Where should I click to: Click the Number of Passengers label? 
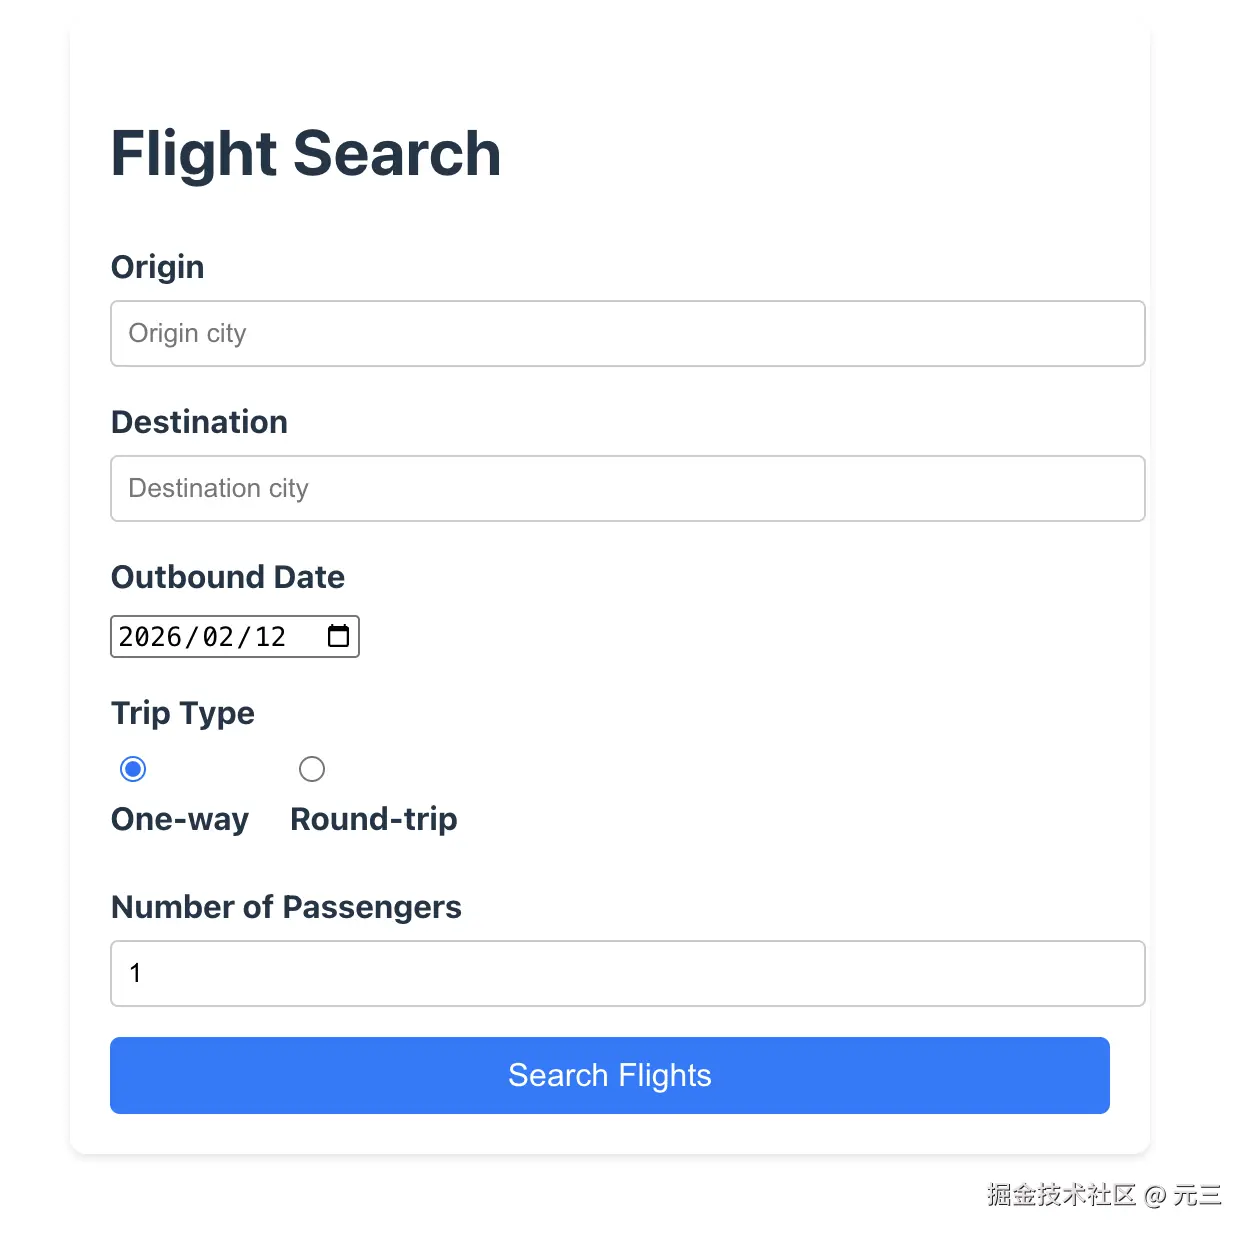(286, 907)
